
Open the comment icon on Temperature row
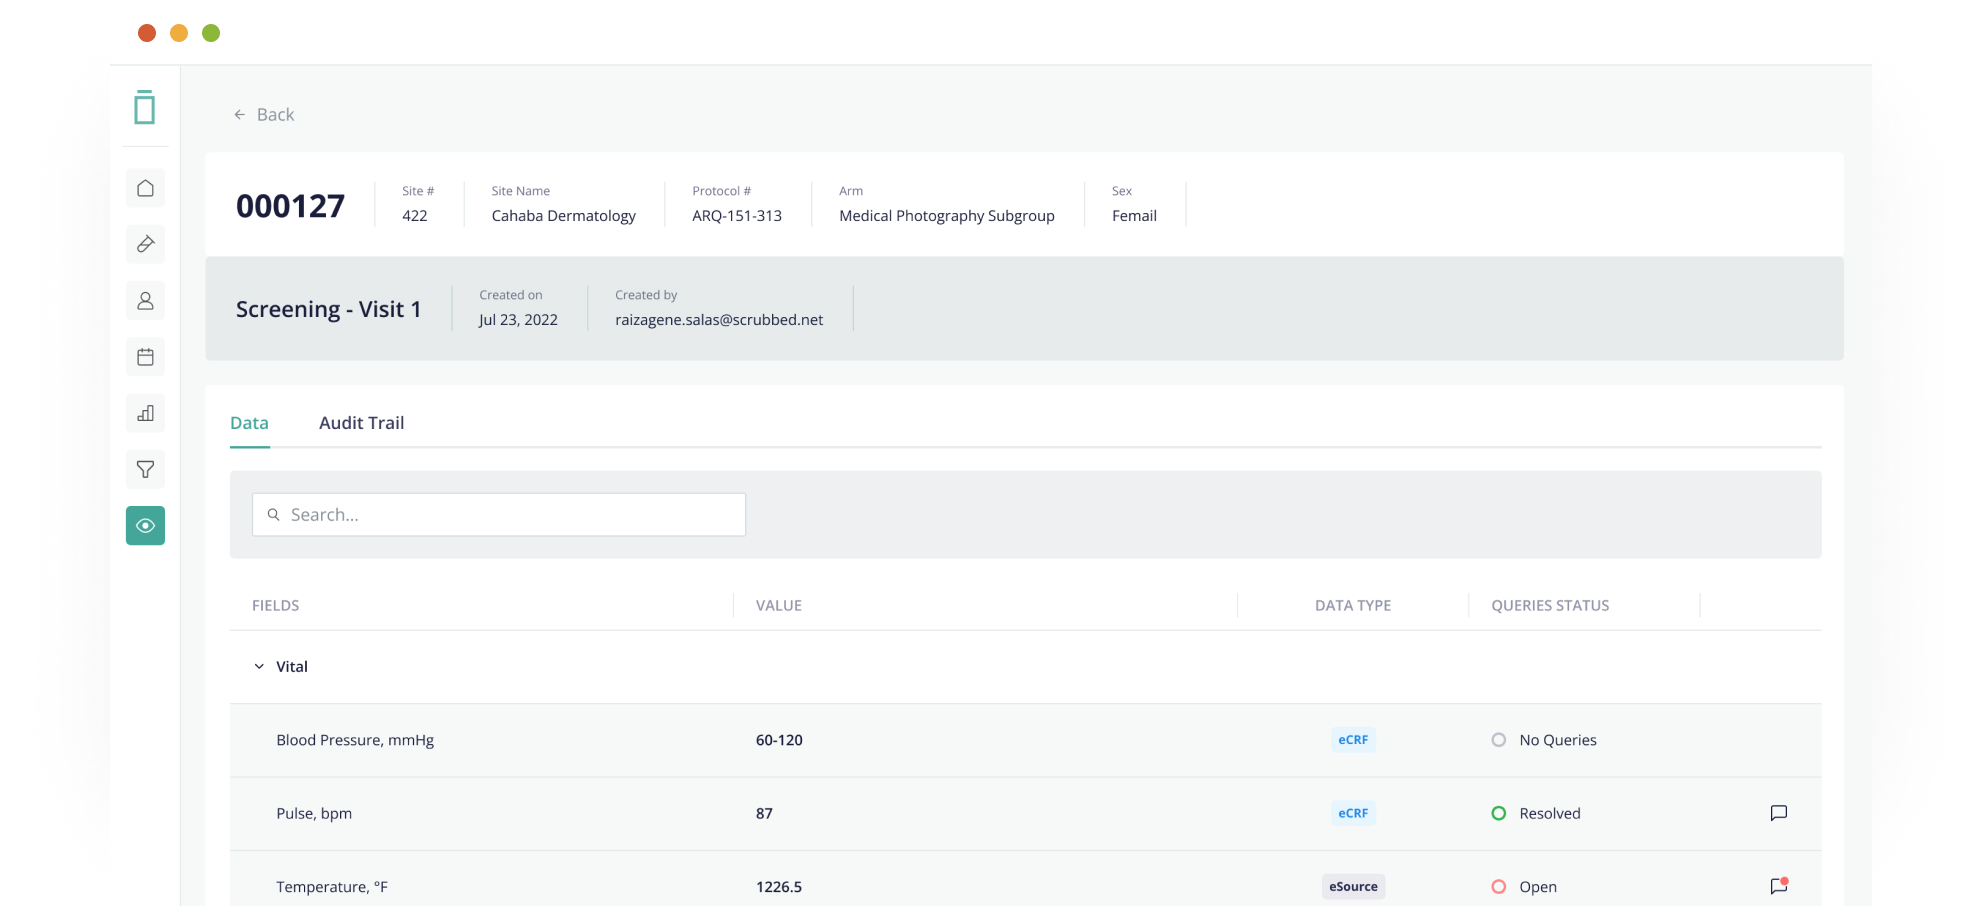(1778, 886)
